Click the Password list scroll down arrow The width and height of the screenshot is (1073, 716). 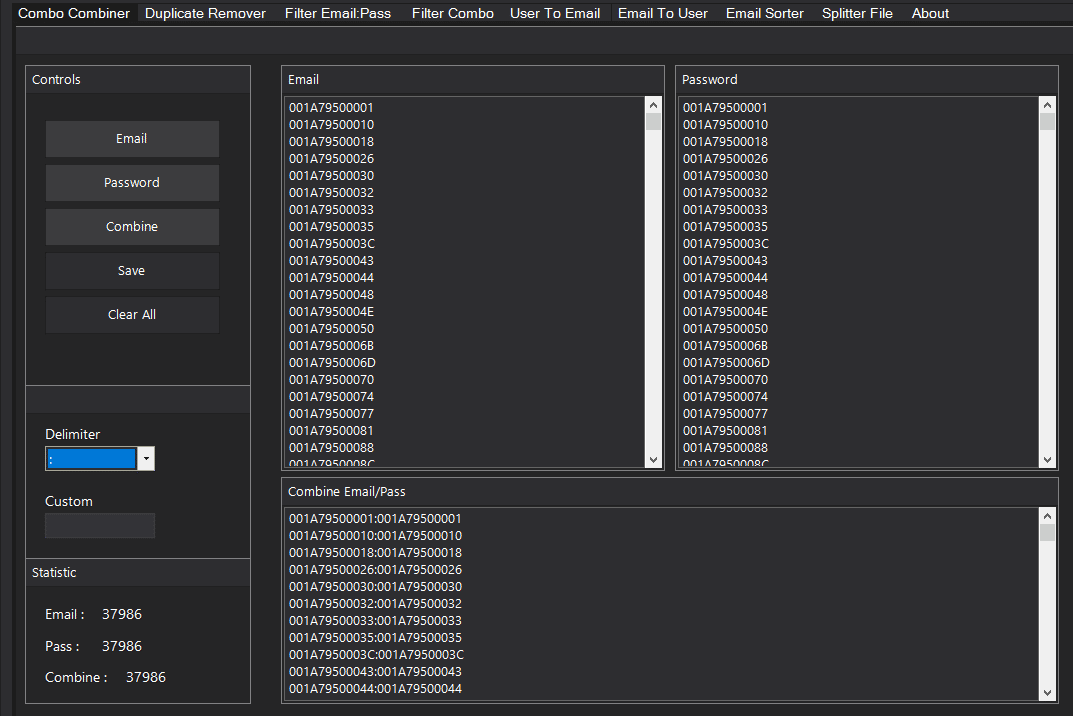(1047, 460)
